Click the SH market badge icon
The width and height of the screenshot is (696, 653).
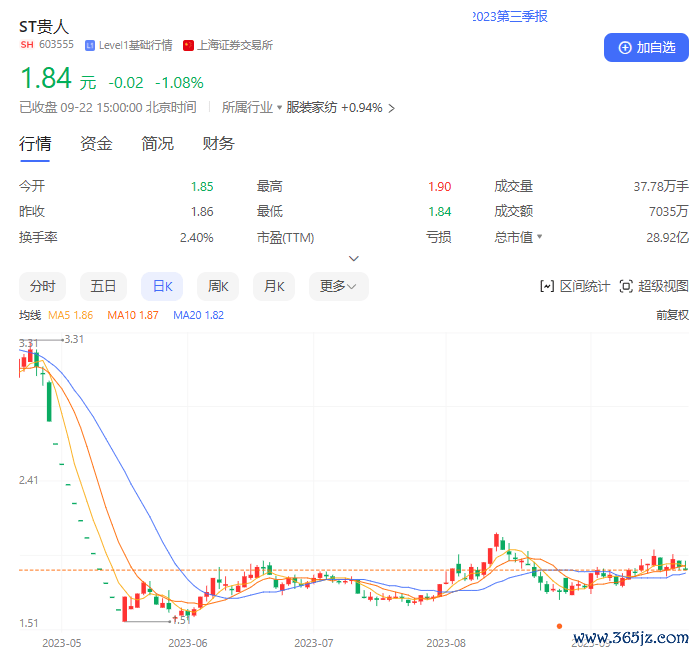point(27,45)
